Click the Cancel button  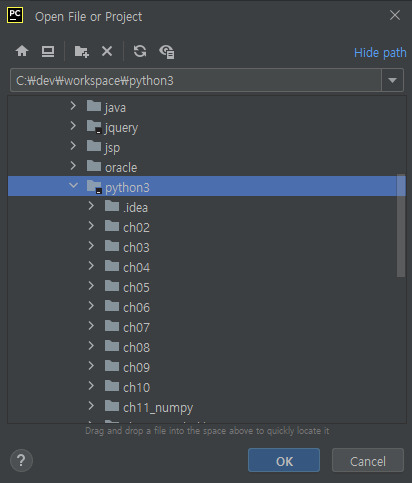[x=368, y=461]
